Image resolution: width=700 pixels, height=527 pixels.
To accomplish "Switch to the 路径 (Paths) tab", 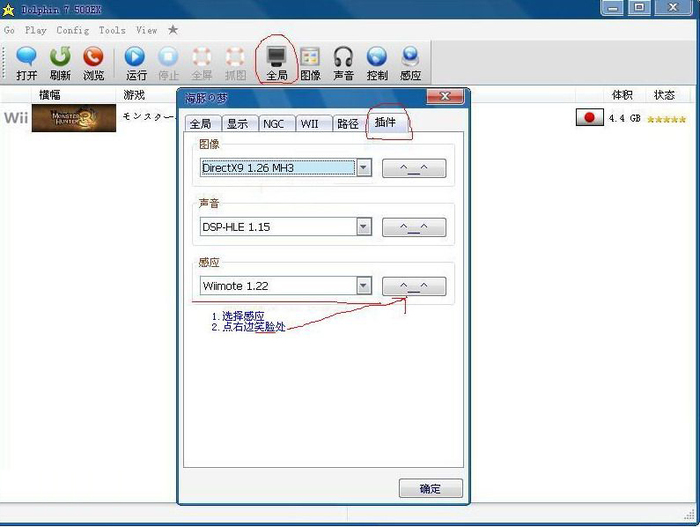I will 347,124.
